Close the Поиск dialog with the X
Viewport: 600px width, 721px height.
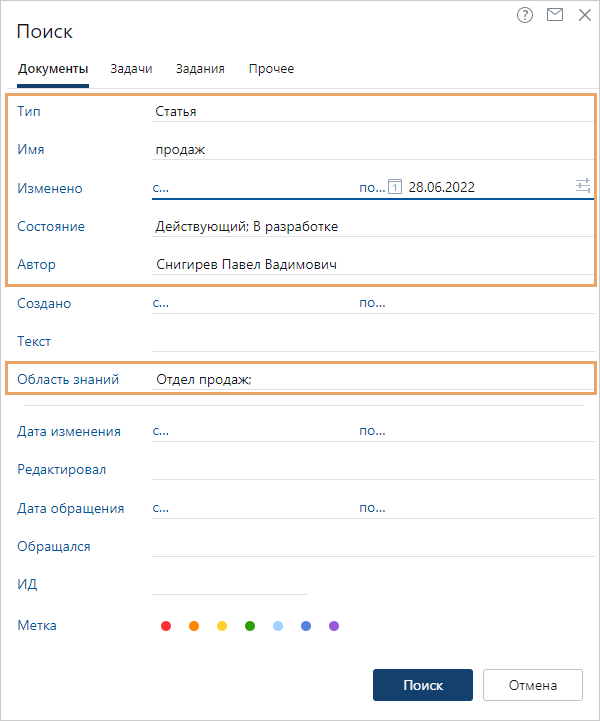(x=584, y=15)
